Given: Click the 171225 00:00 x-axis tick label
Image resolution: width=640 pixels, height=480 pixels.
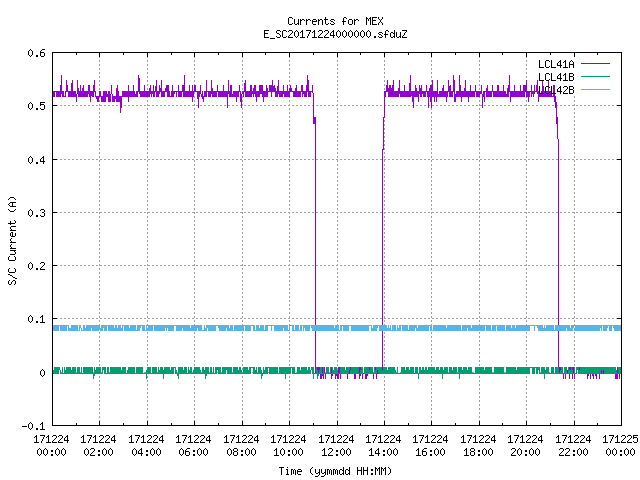Looking at the screenshot, I should click(620, 446).
